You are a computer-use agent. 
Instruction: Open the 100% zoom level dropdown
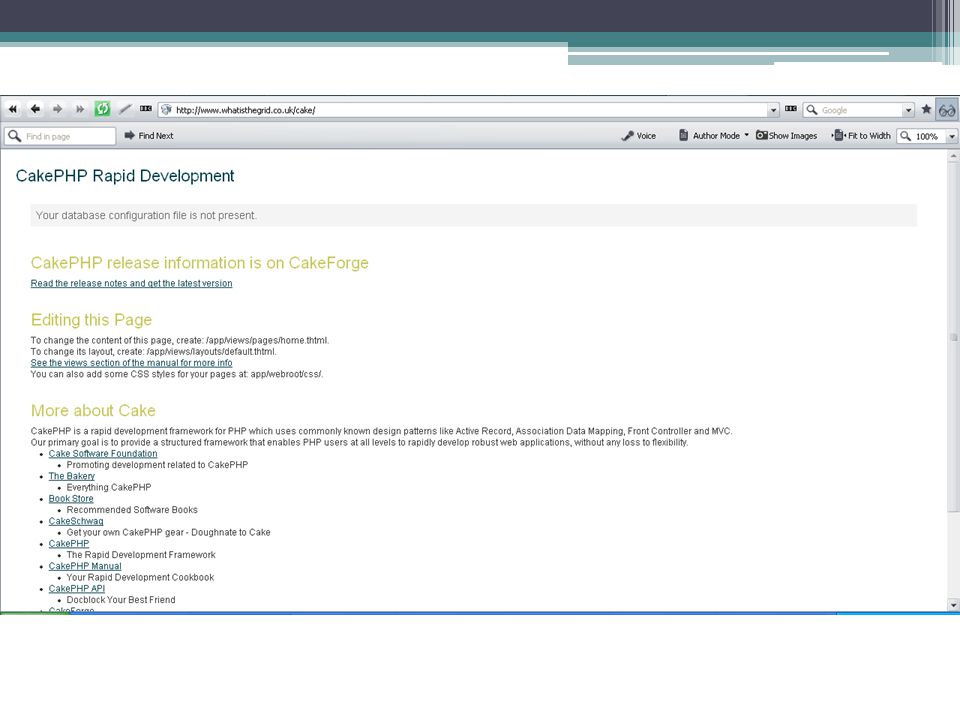[952, 137]
